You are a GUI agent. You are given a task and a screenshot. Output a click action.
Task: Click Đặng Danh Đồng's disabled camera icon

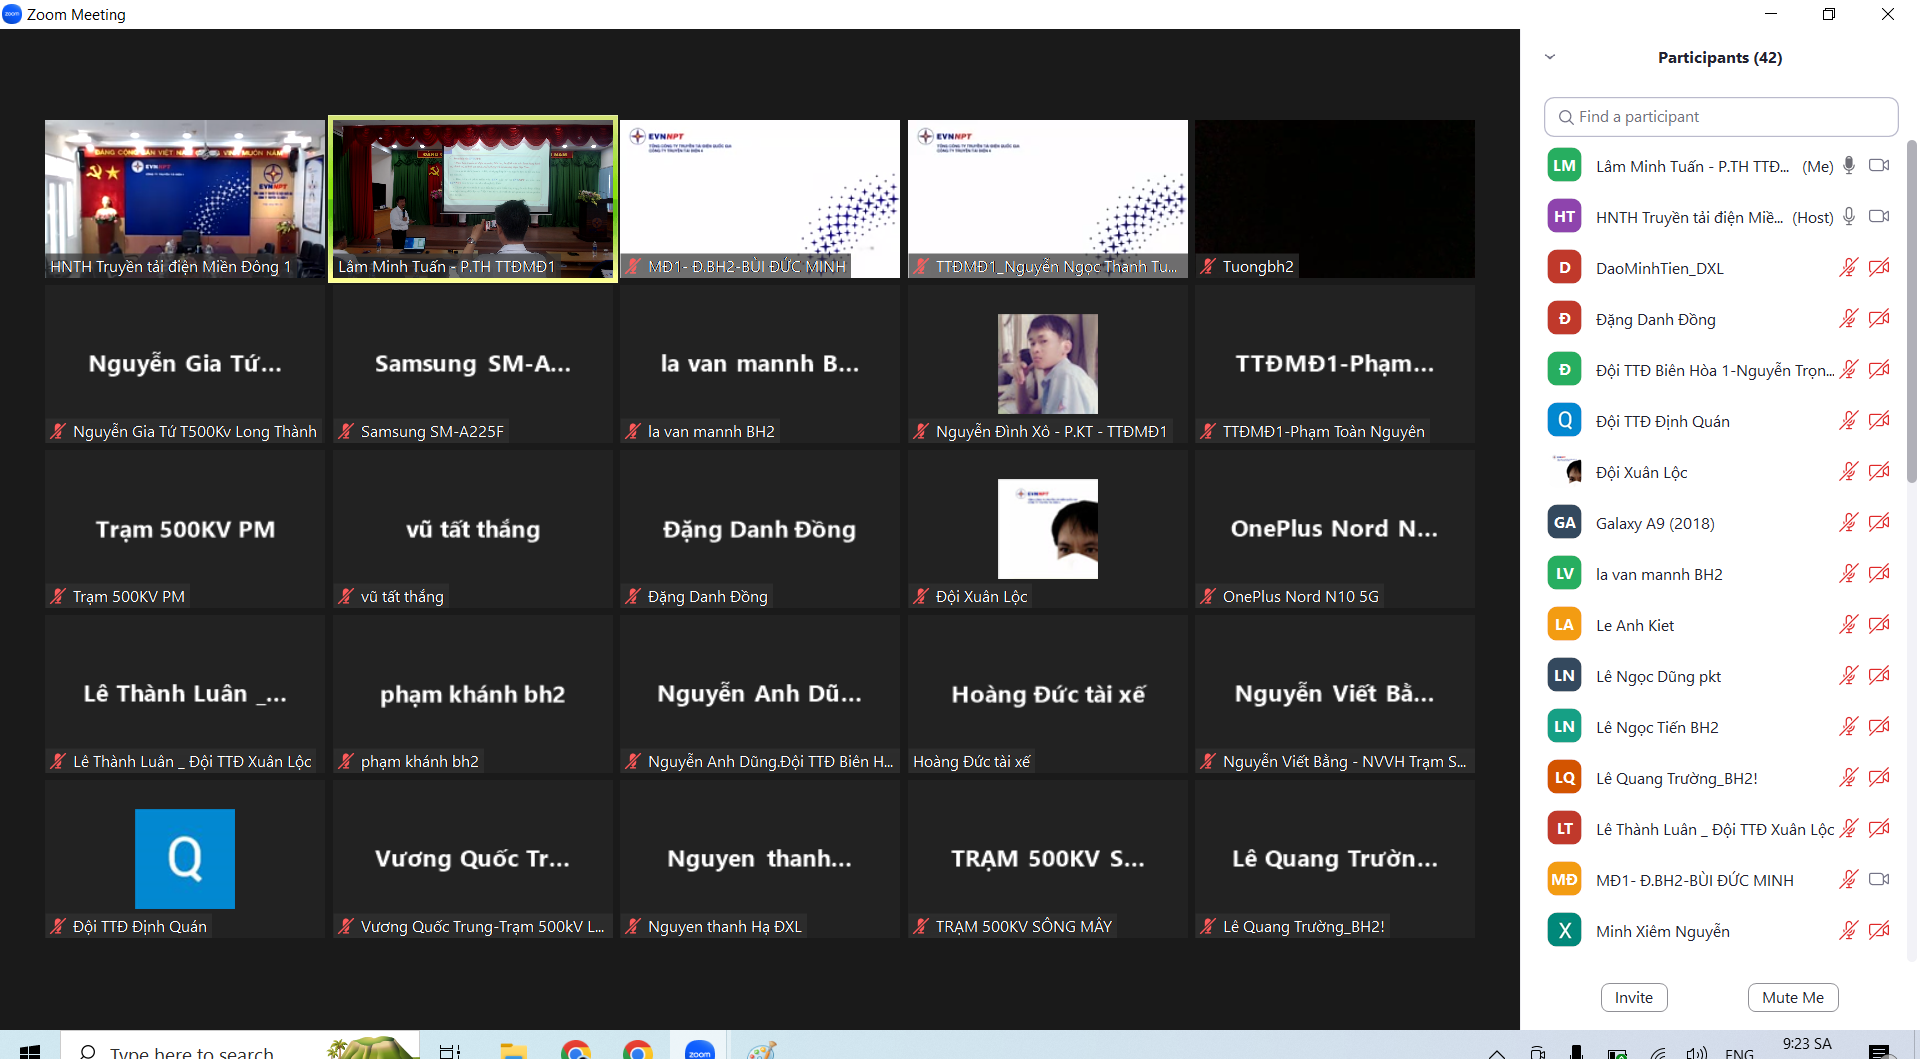point(1879,319)
